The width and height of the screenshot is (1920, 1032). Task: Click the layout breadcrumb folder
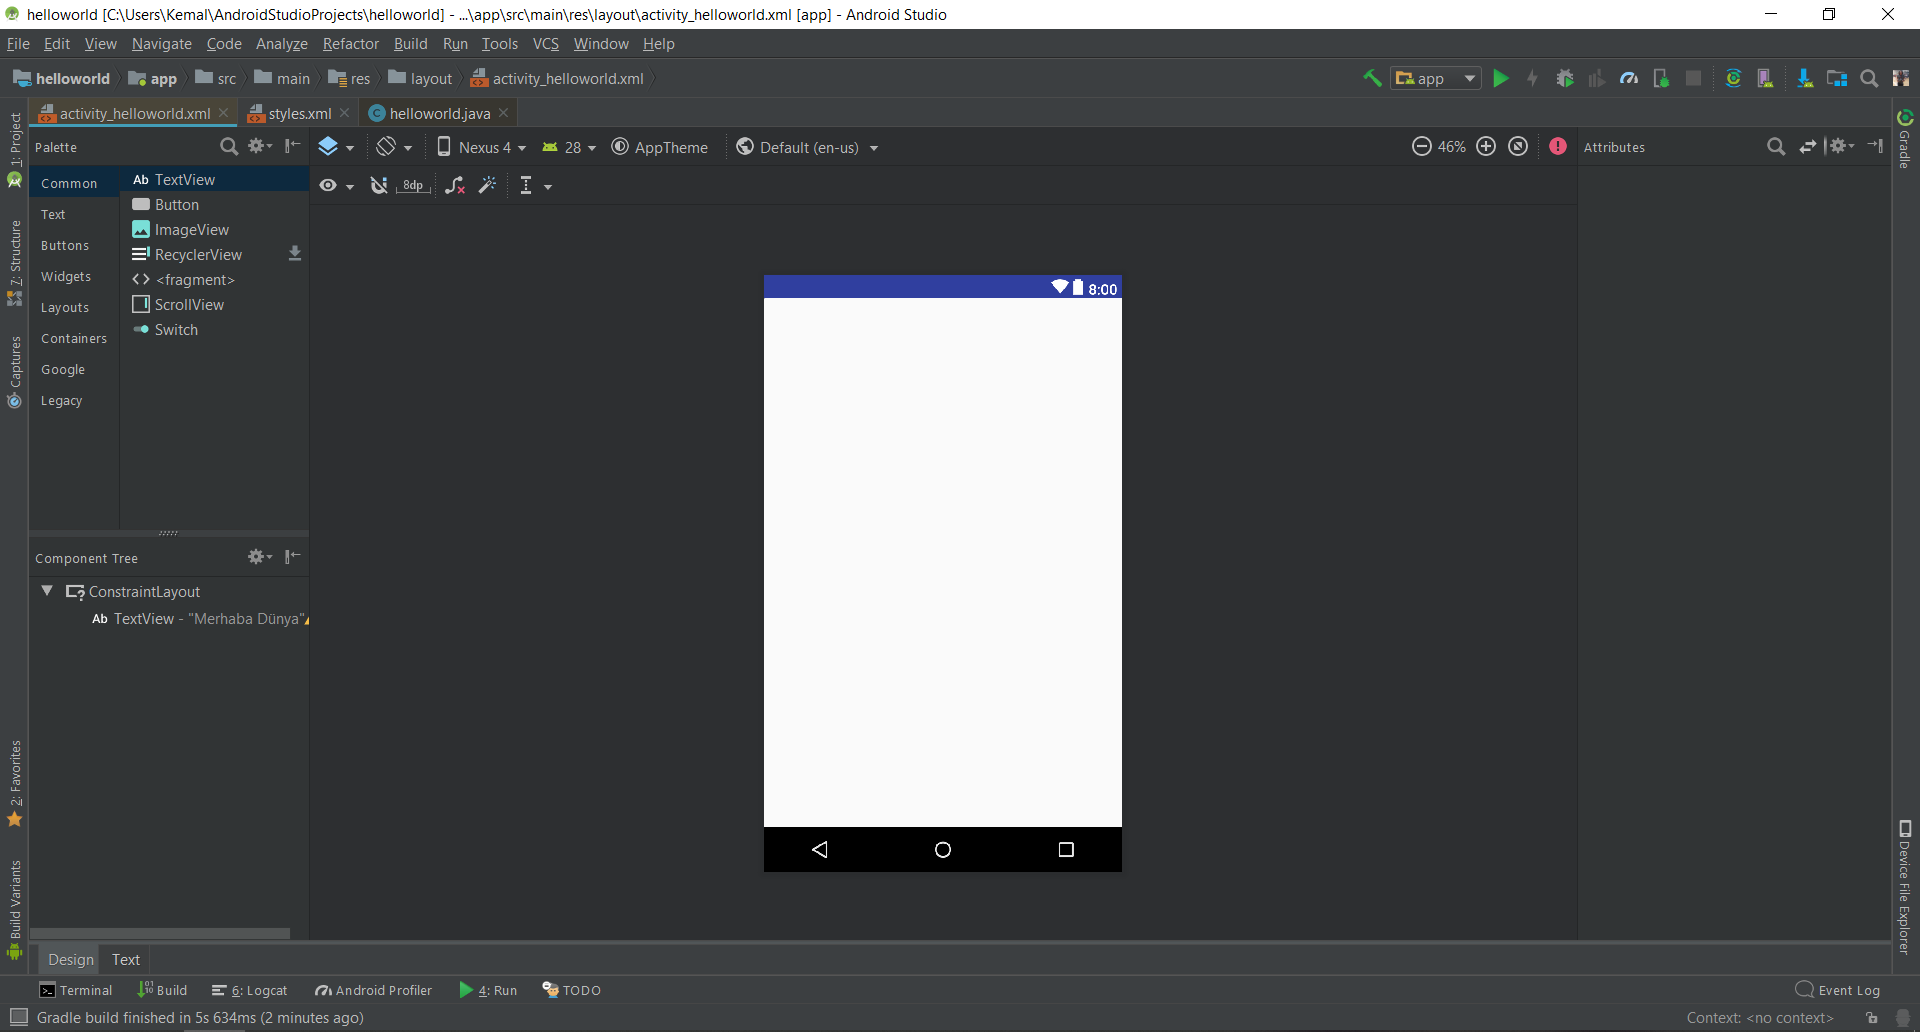pos(421,78)
